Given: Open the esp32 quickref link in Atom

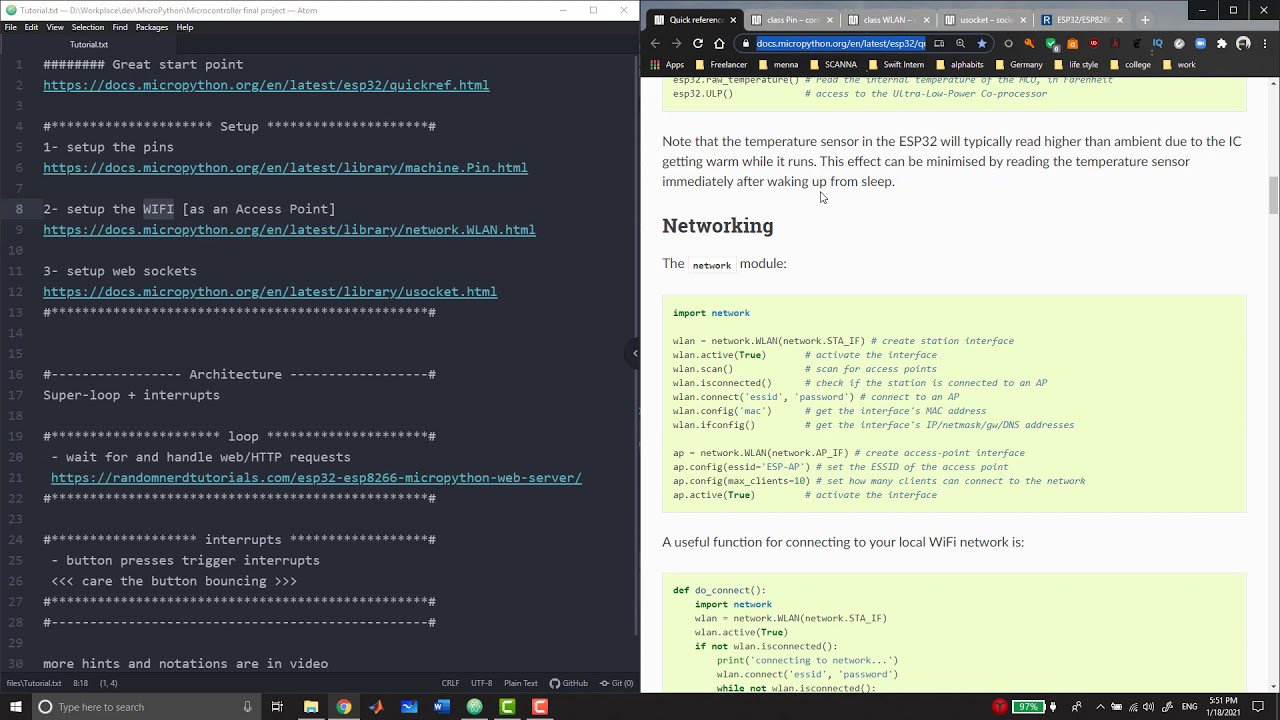Looking at the screenshot, I should click(x=266, y=85).
